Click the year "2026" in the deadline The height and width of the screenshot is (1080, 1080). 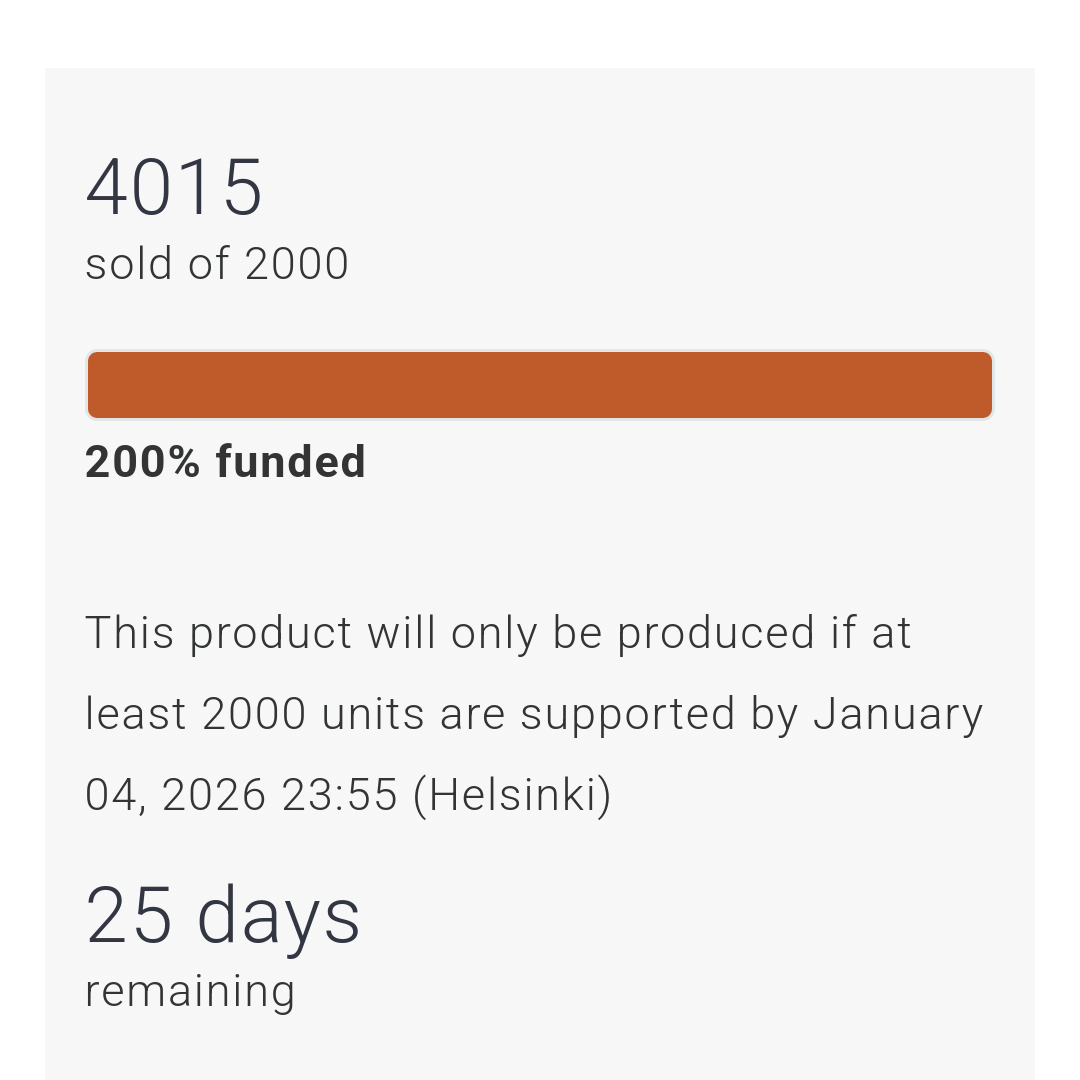[x=214, y=795]
